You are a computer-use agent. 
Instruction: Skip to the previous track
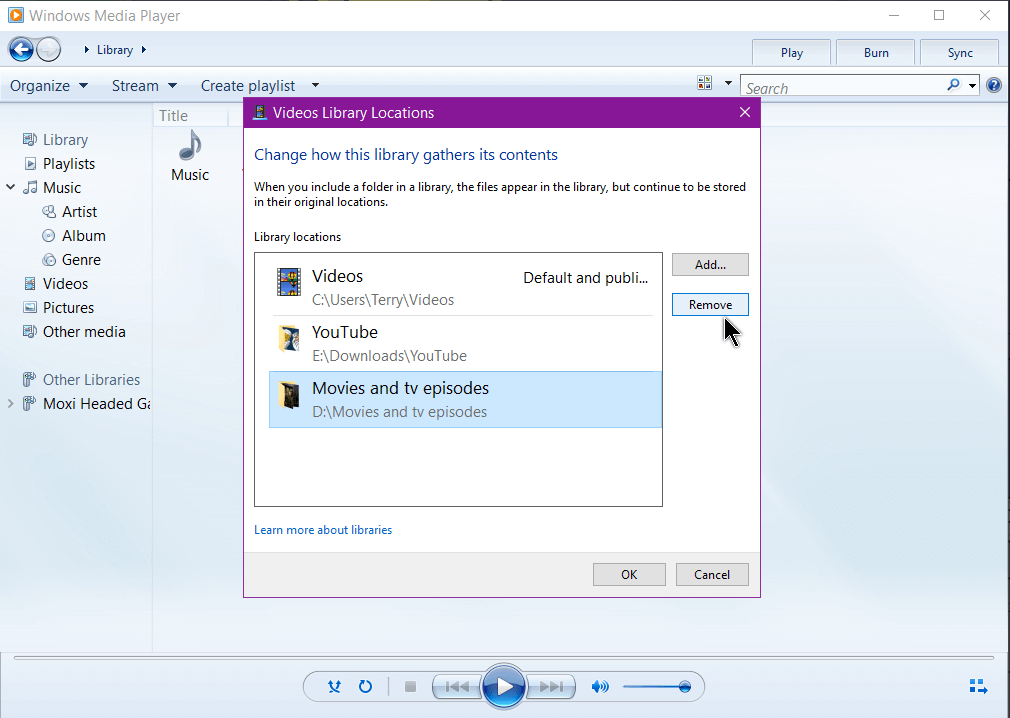(457, 686)
